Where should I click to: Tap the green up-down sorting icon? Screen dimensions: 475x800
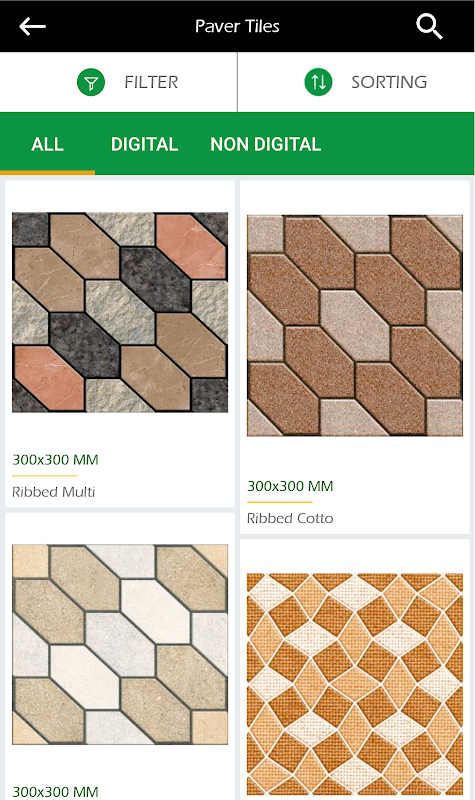[x=318, y=82]
